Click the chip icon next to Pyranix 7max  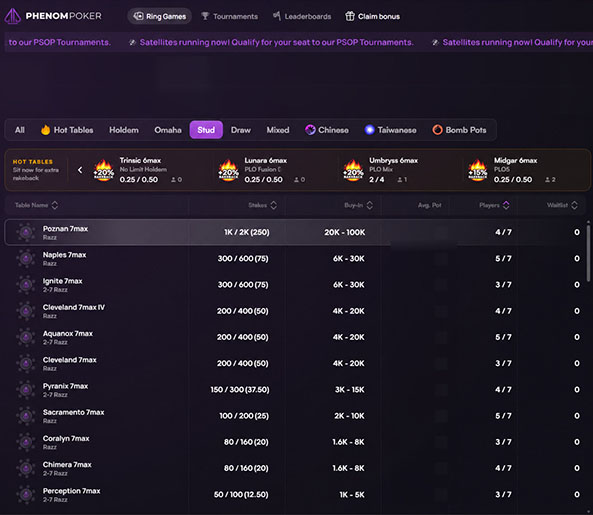coord(26,389)
